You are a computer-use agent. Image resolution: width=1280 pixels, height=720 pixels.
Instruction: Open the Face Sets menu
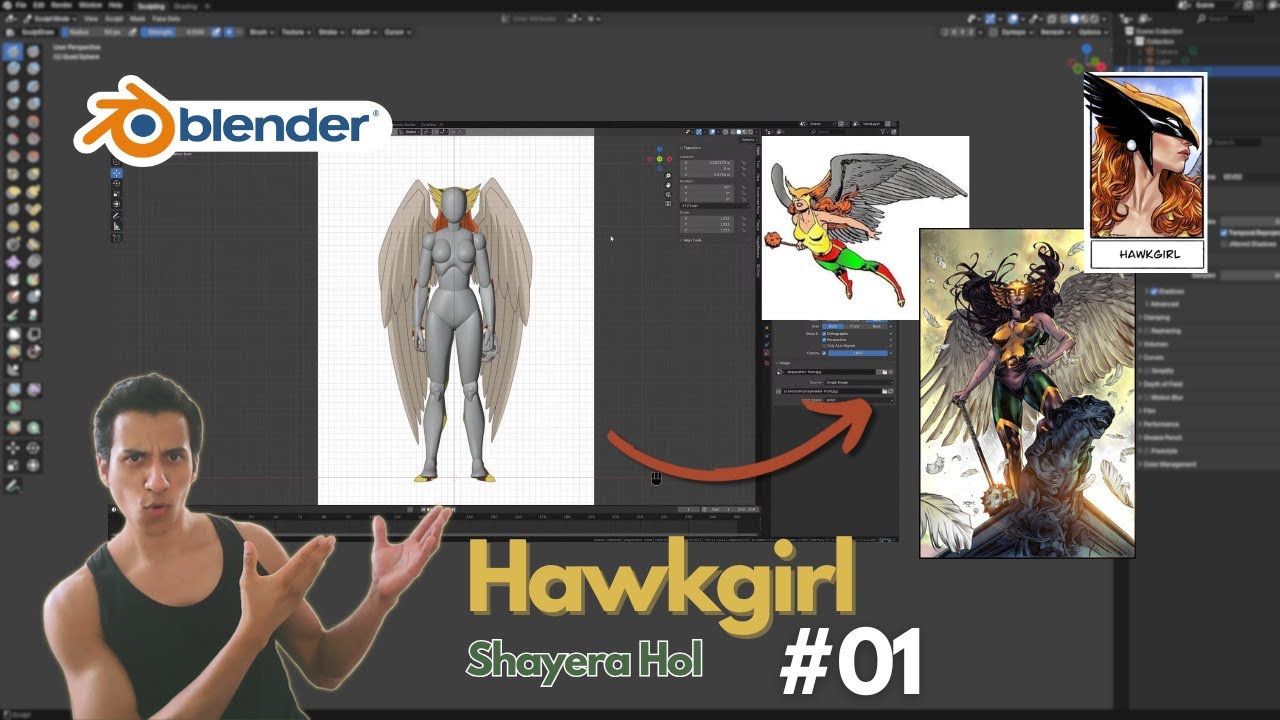[x=166, y=19]
